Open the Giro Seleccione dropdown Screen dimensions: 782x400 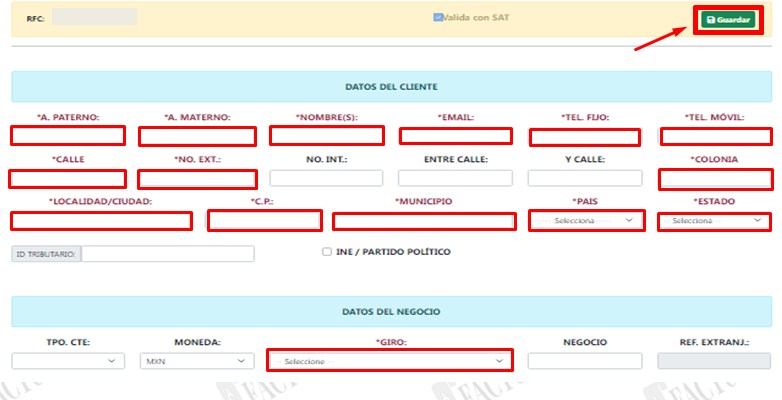(x=390, y=361)
